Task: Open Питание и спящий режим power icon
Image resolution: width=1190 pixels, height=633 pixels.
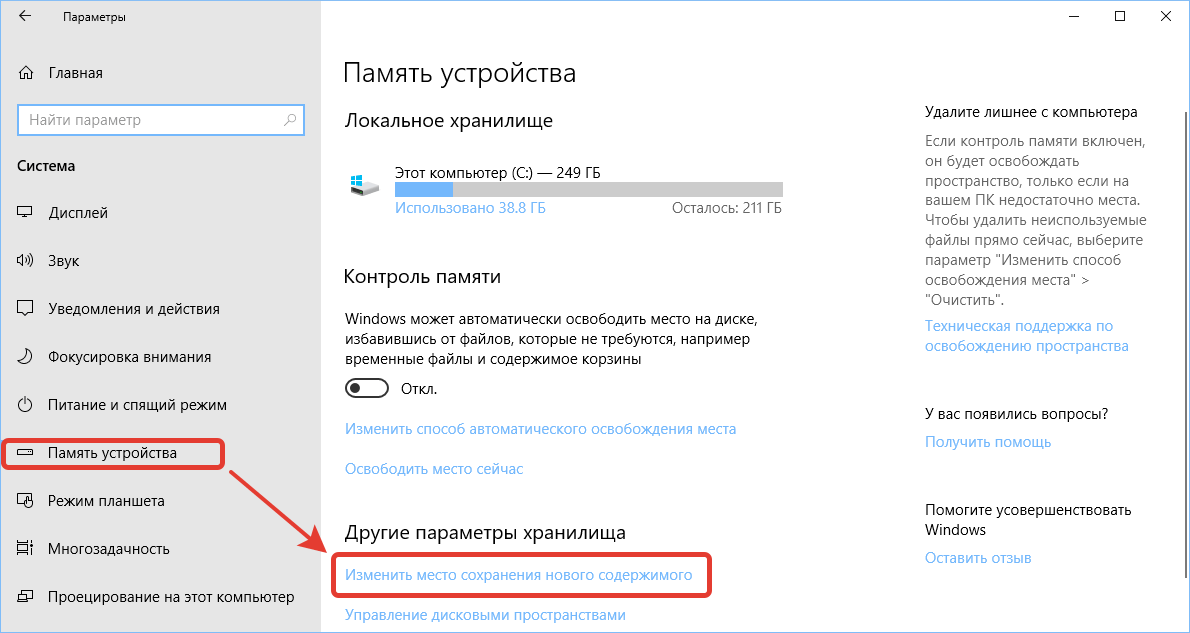Action: (x=25, y=405)
